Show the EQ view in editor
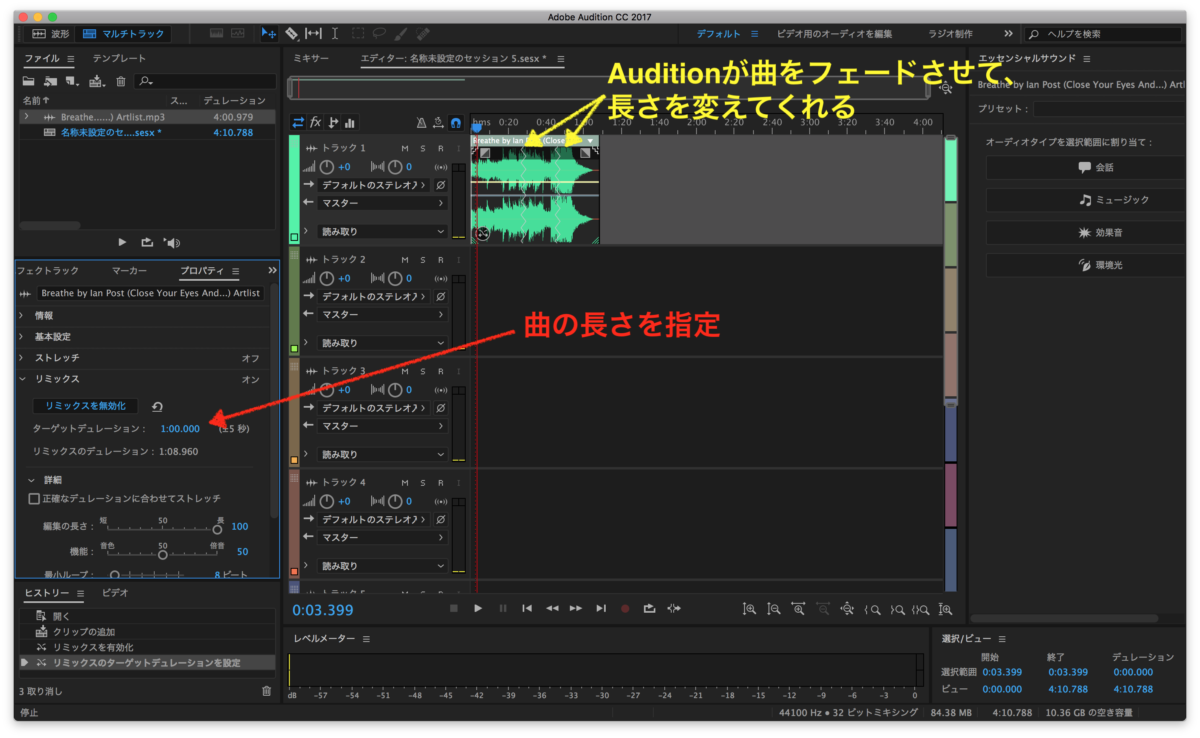The height and width of the screenshot is (738, 1200). click(350, 122)
